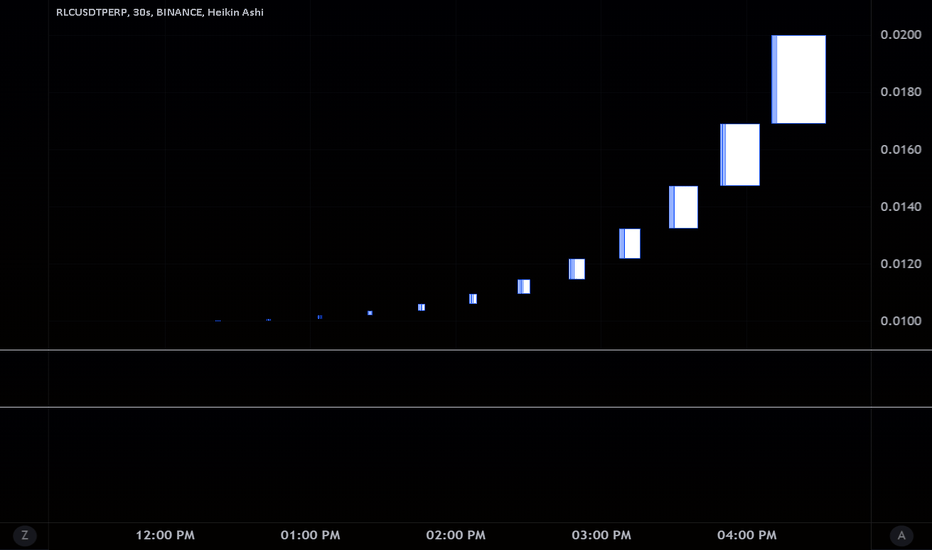Click the 0.0160 price label
932x550 pixels.
coord(900,149)
